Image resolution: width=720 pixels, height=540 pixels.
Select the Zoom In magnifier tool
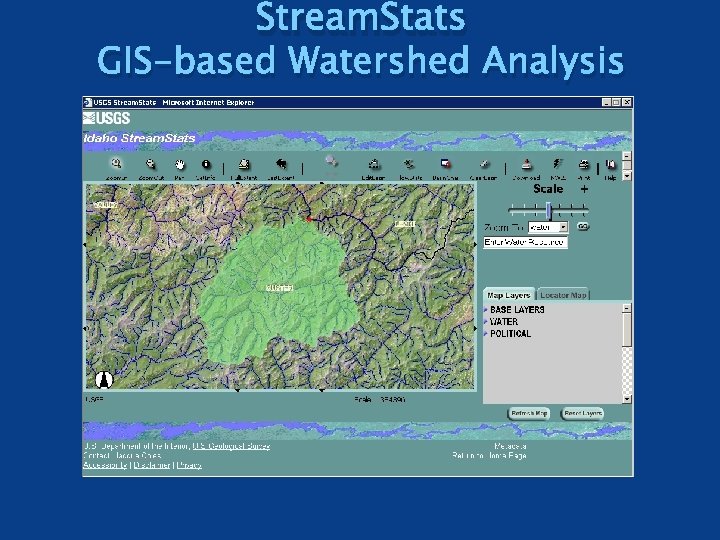(x=116, y=163)
